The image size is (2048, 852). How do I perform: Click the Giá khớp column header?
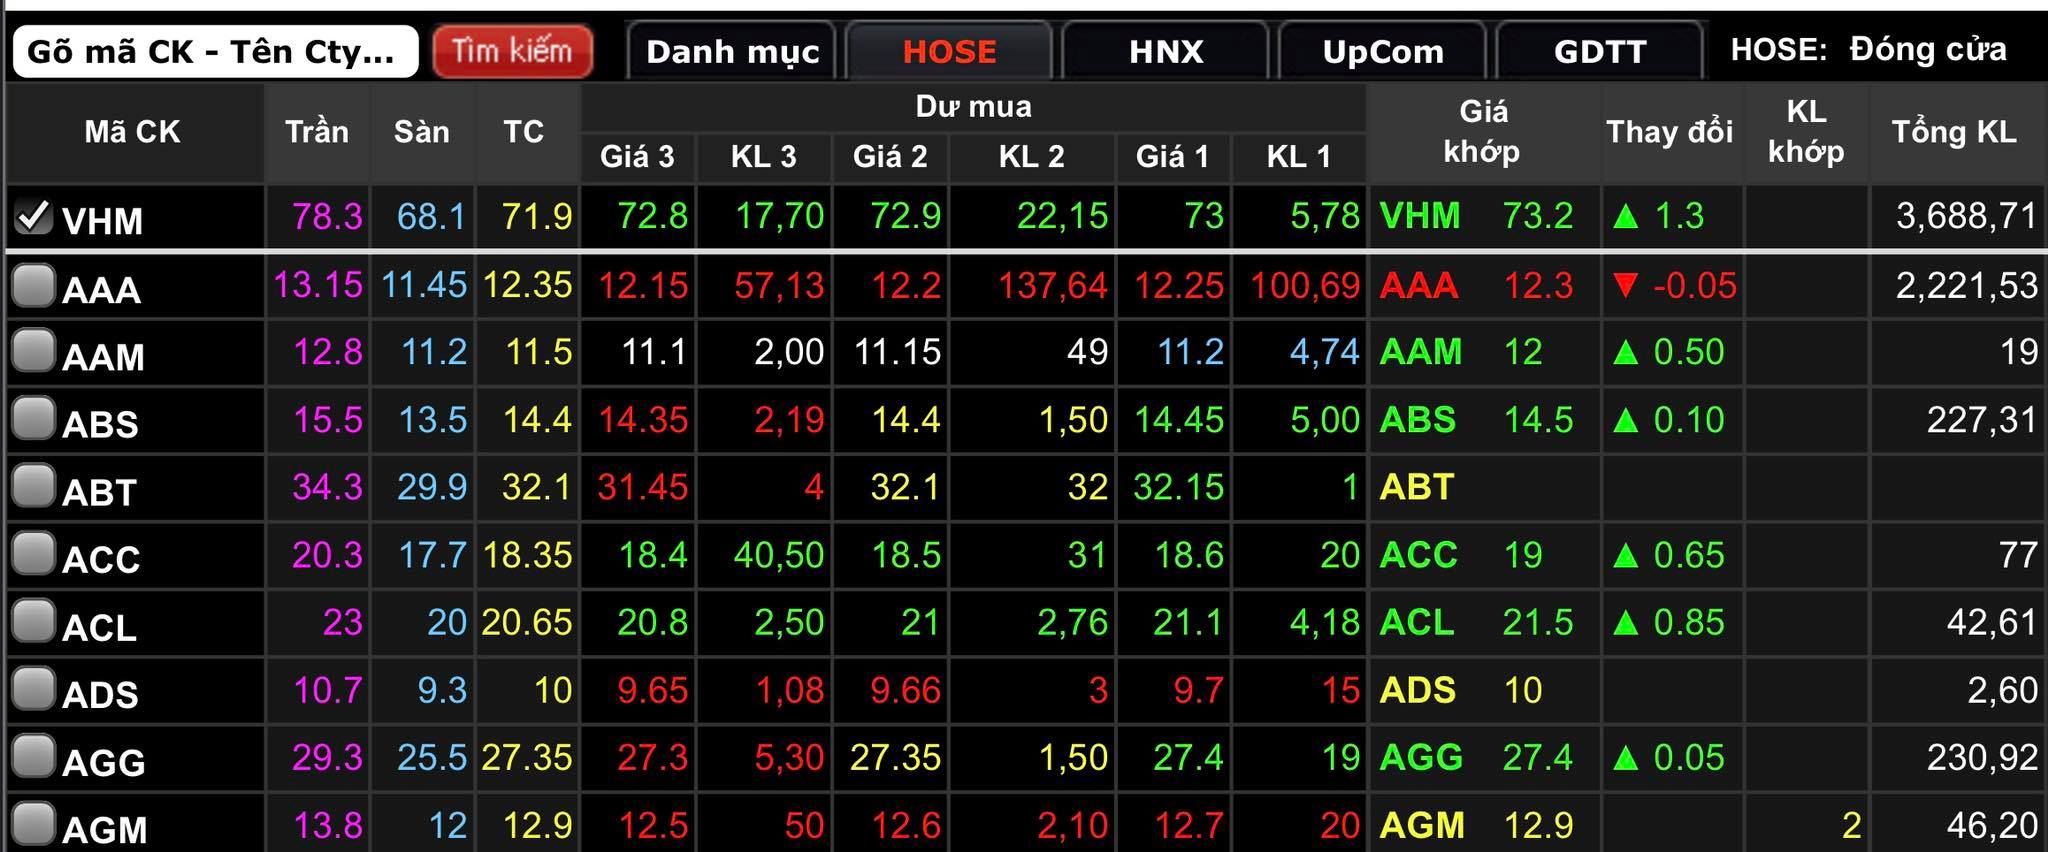tap(1482, 132)
